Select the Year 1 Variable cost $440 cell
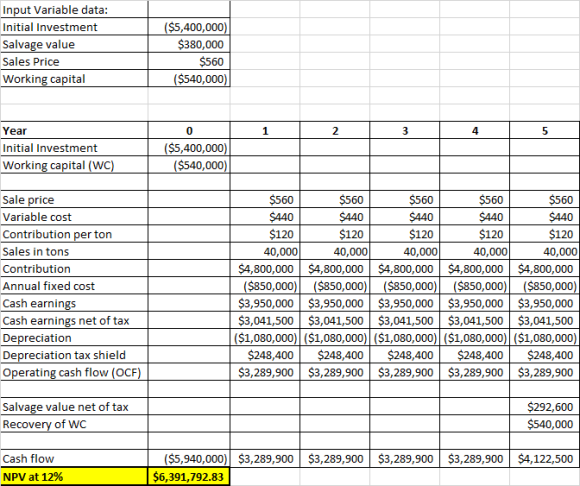This screenshot has width=580, height=486. pyautogui.click(x=265, y=217)
